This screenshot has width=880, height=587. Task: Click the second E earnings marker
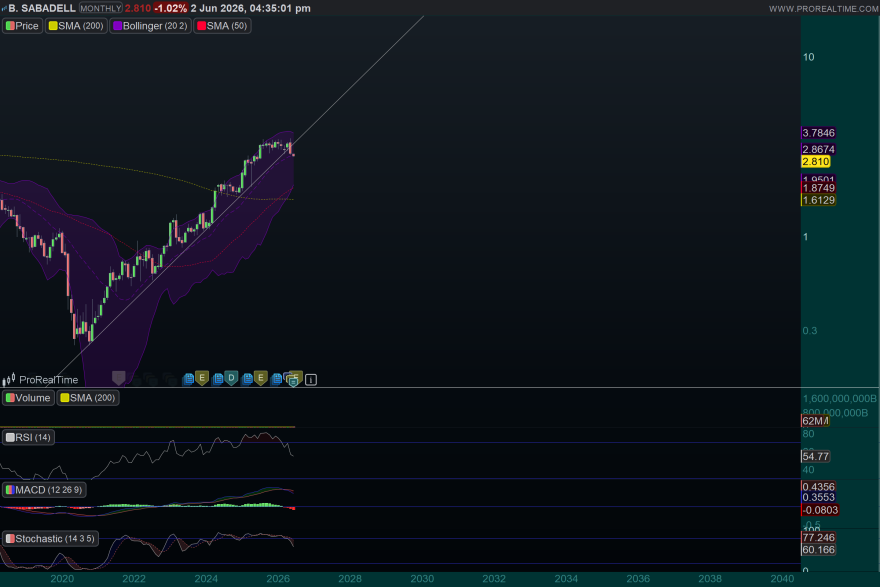(260, 378)
